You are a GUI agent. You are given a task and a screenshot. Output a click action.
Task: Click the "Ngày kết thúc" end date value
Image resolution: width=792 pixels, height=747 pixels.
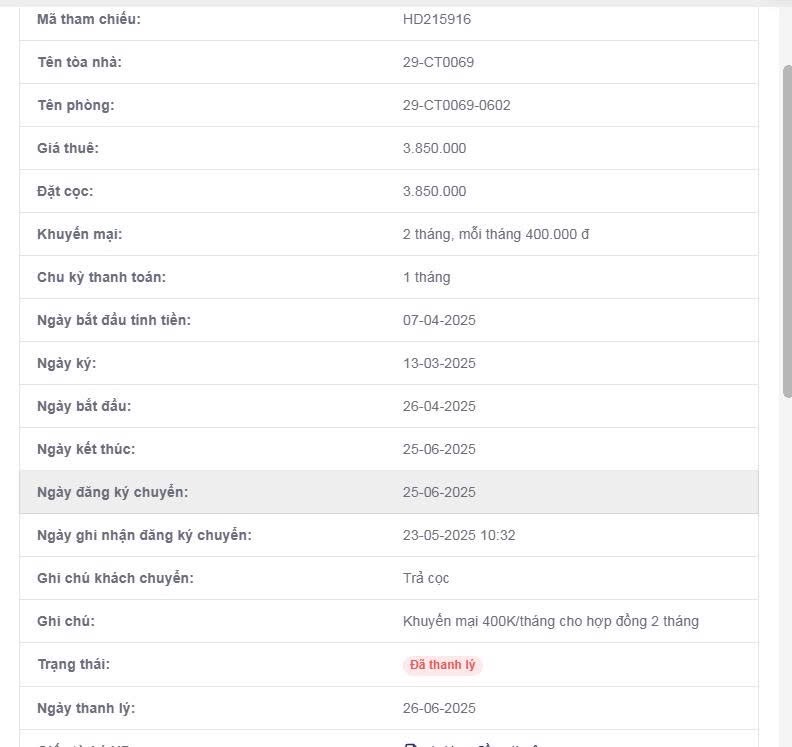click(x=439, y=449)
